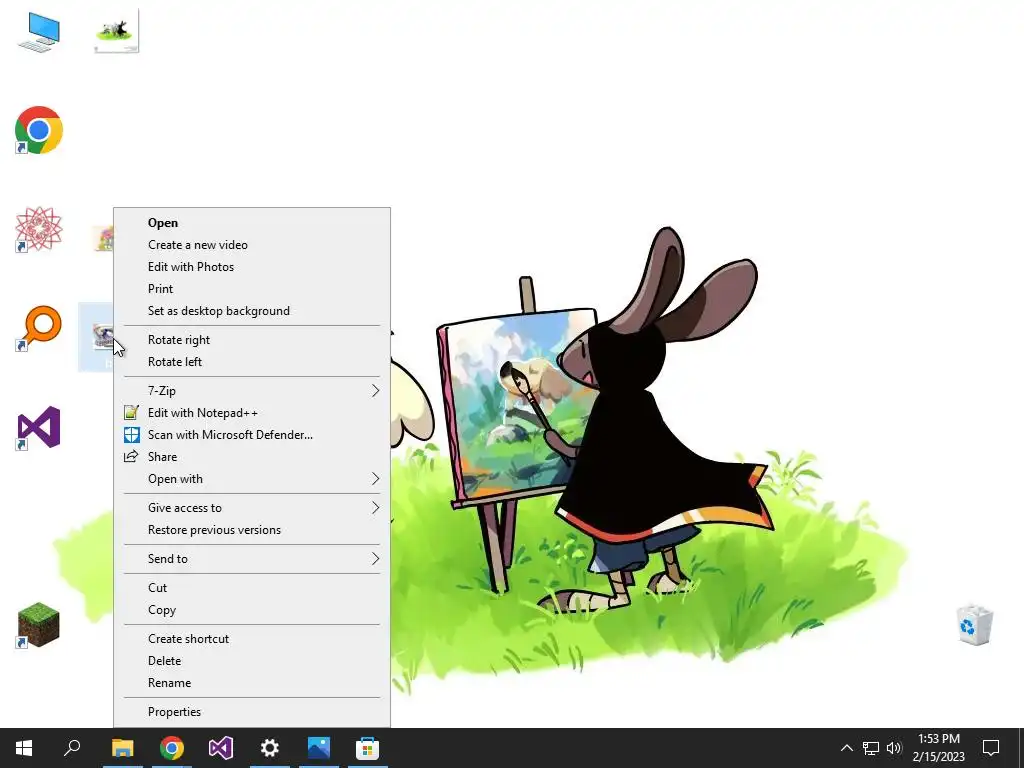Select the Google Chrome desktop shortcut
This screenshot has width=1024, height=768.
pyautogui.click(x=39, y=130)
